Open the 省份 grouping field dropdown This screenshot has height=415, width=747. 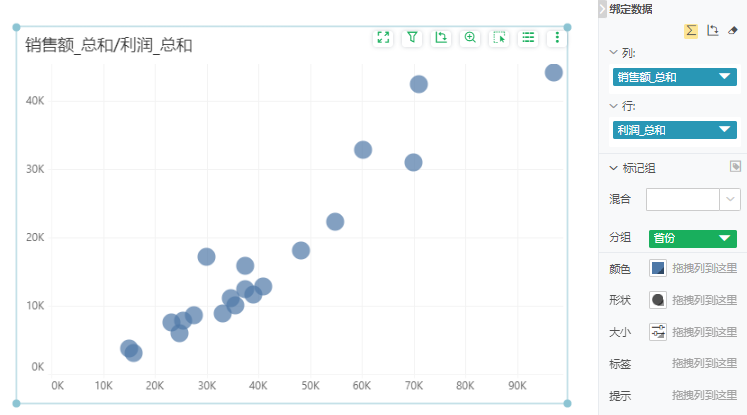[725, 238]
